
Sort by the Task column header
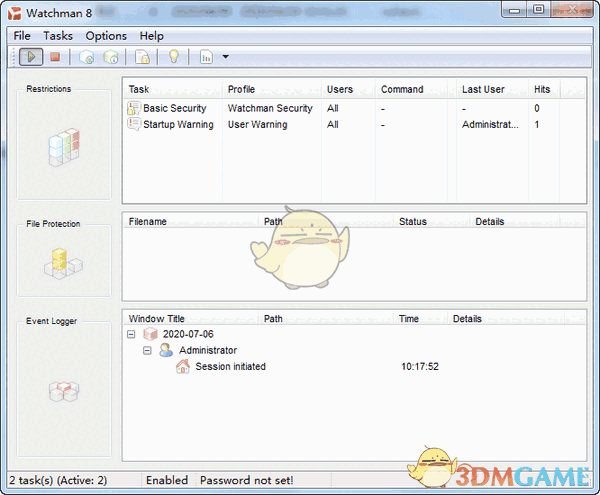[x=173, y=89]
